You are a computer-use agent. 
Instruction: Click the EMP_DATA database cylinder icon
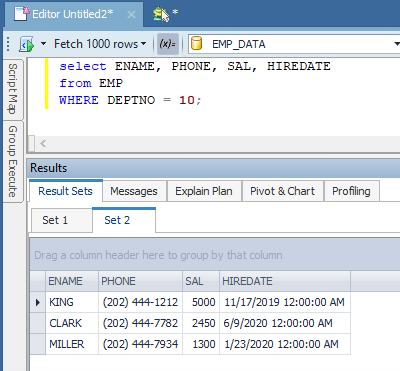click(x=197, y=44)
